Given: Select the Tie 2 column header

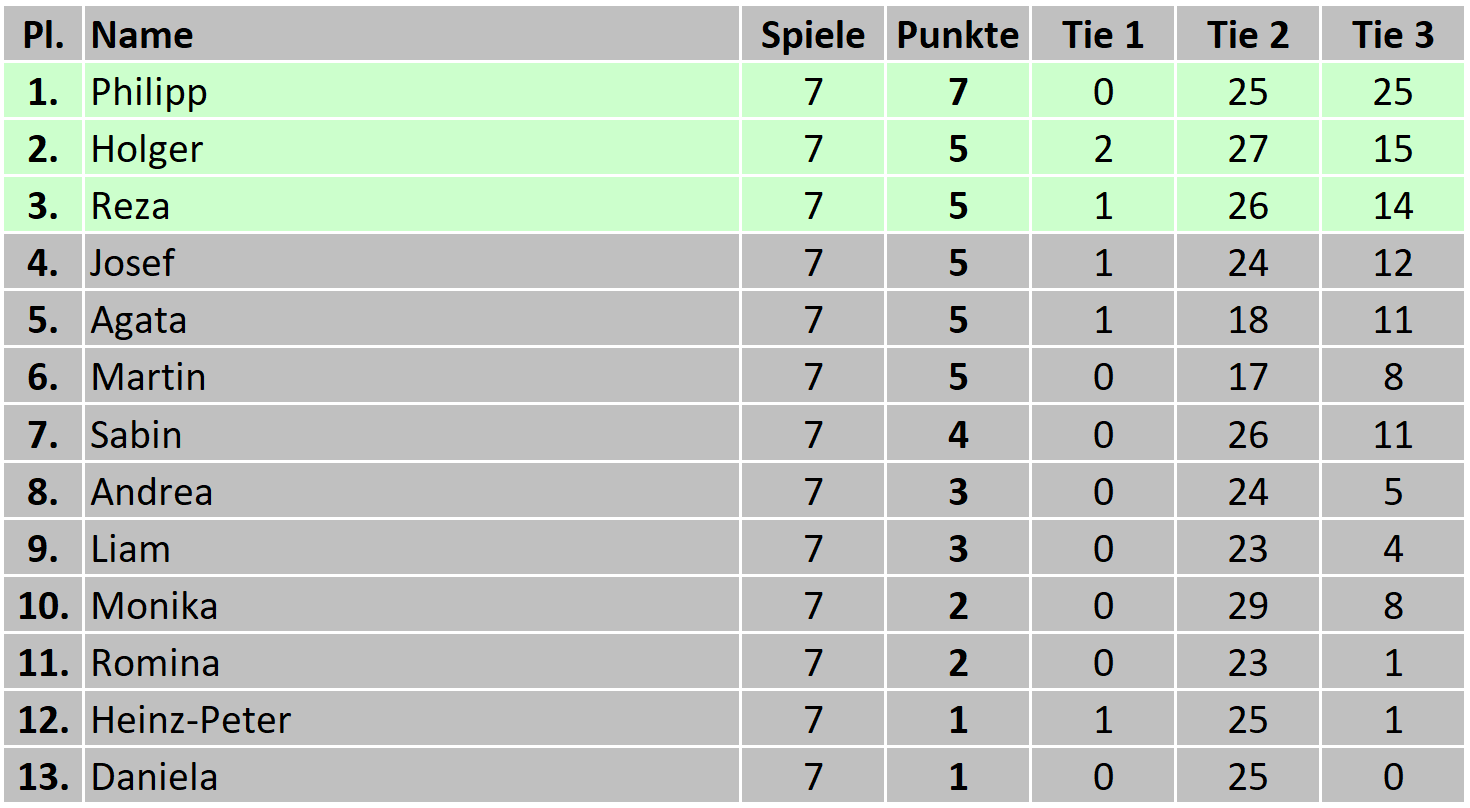Looking at the screenshot, I should (x=1247, y=35).
